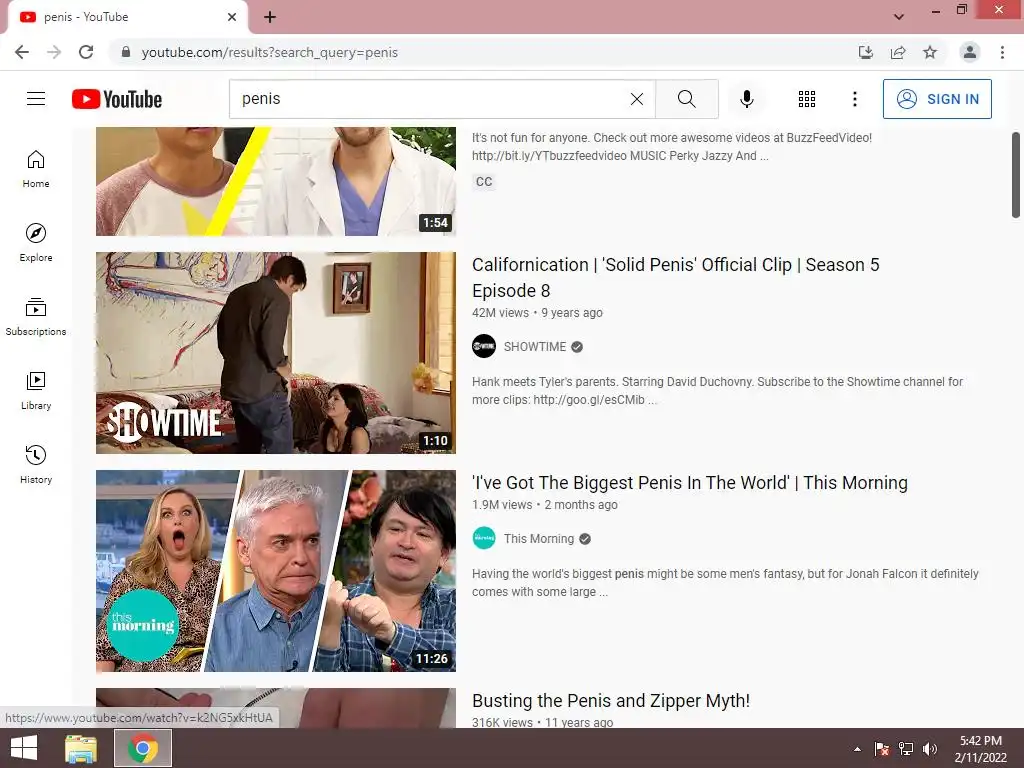This screenshot has height=768, width=1024.
Task: Click the Chrome icon on the taskbar
Action: (x=143, y=748)
